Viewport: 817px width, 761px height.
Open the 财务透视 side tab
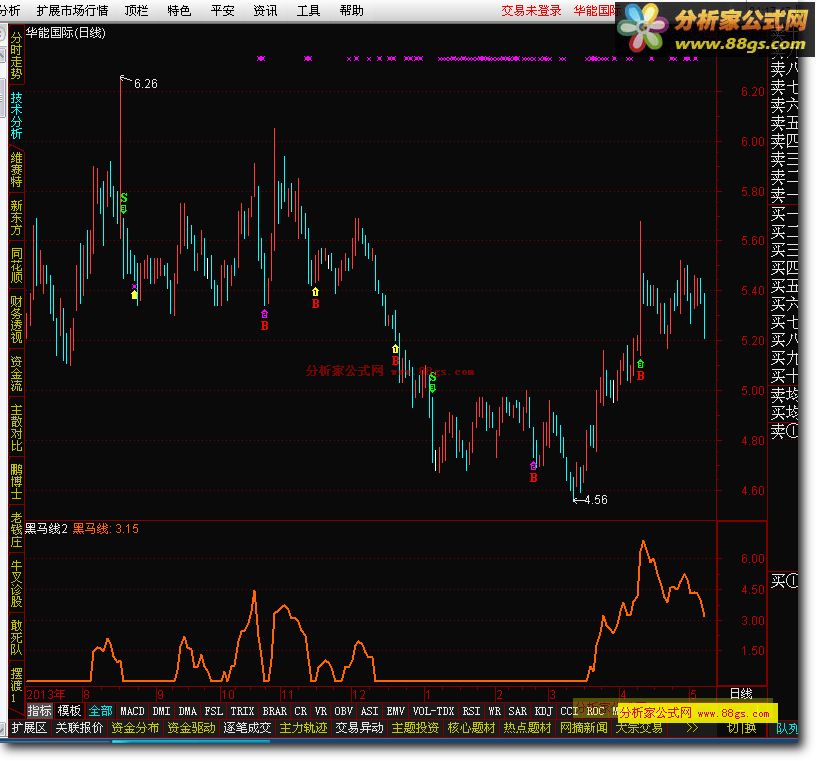[x=16, y=320]
